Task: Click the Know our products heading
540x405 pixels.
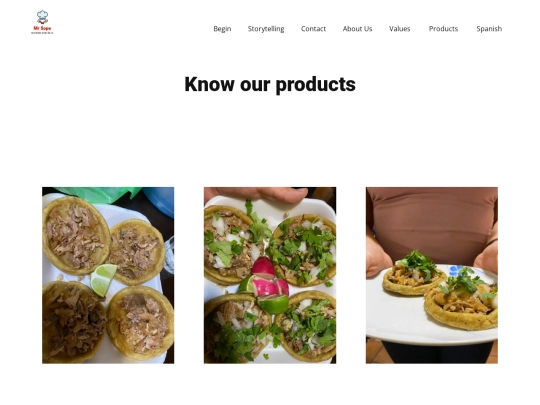Action: tap(270, 84)
